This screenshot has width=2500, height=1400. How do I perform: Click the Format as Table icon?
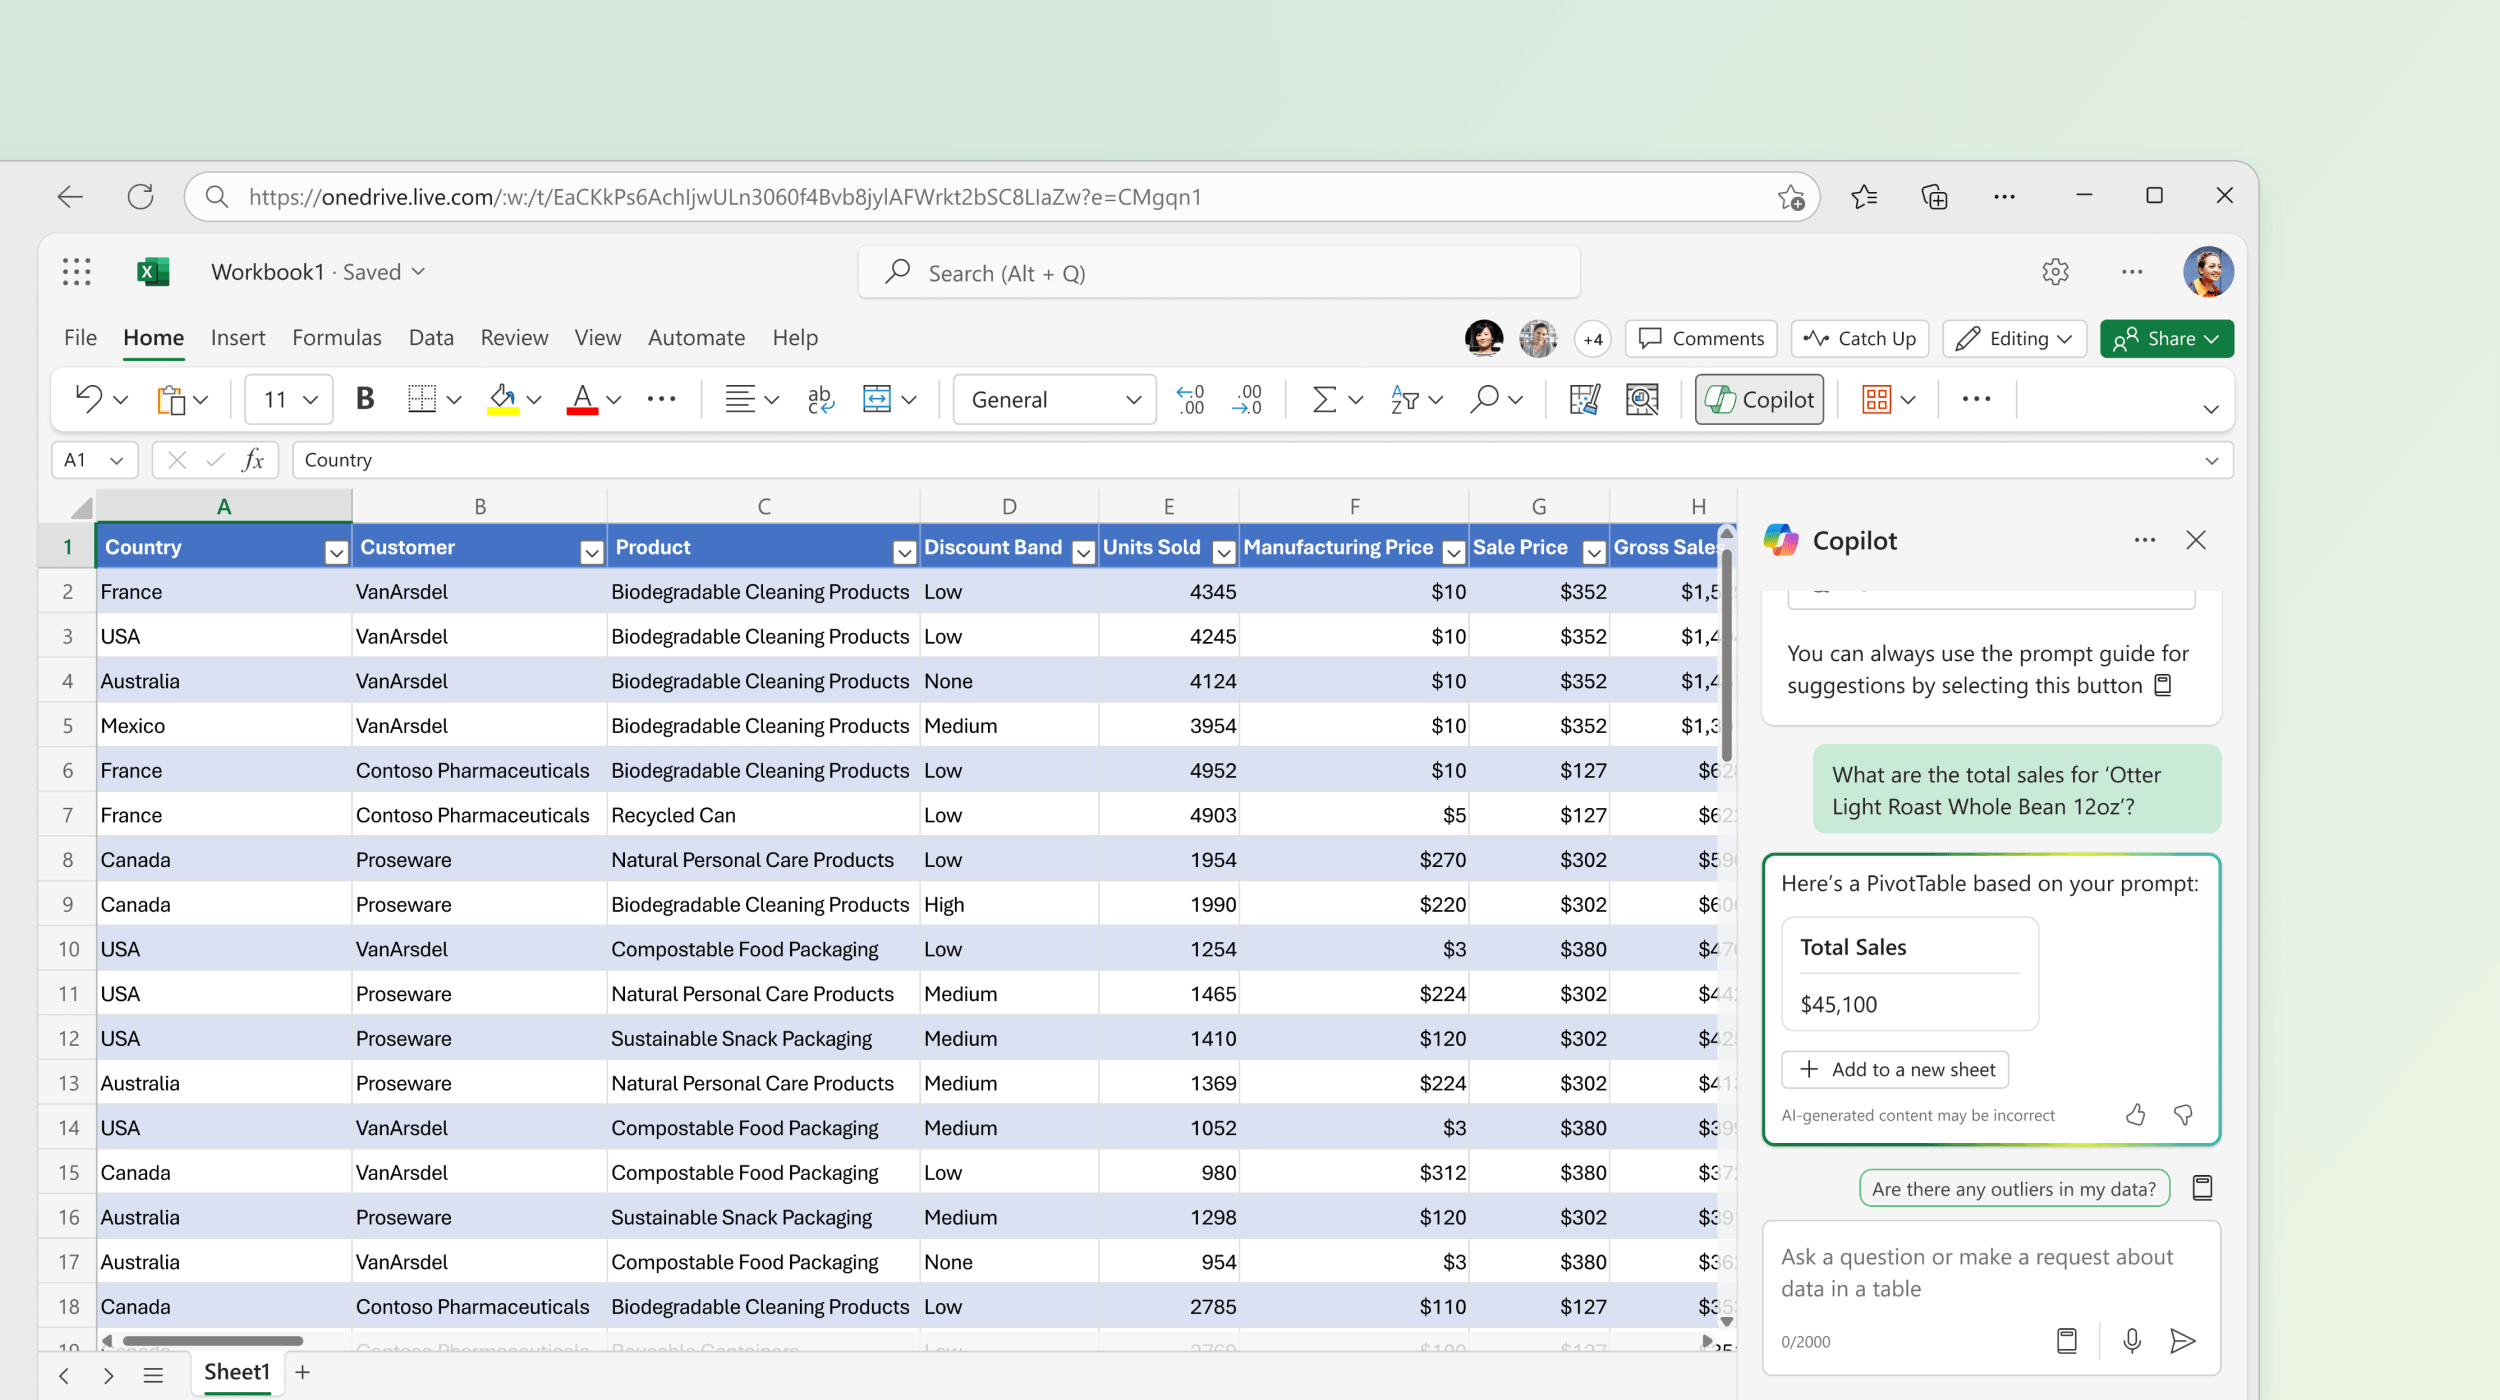point(1877,399)
